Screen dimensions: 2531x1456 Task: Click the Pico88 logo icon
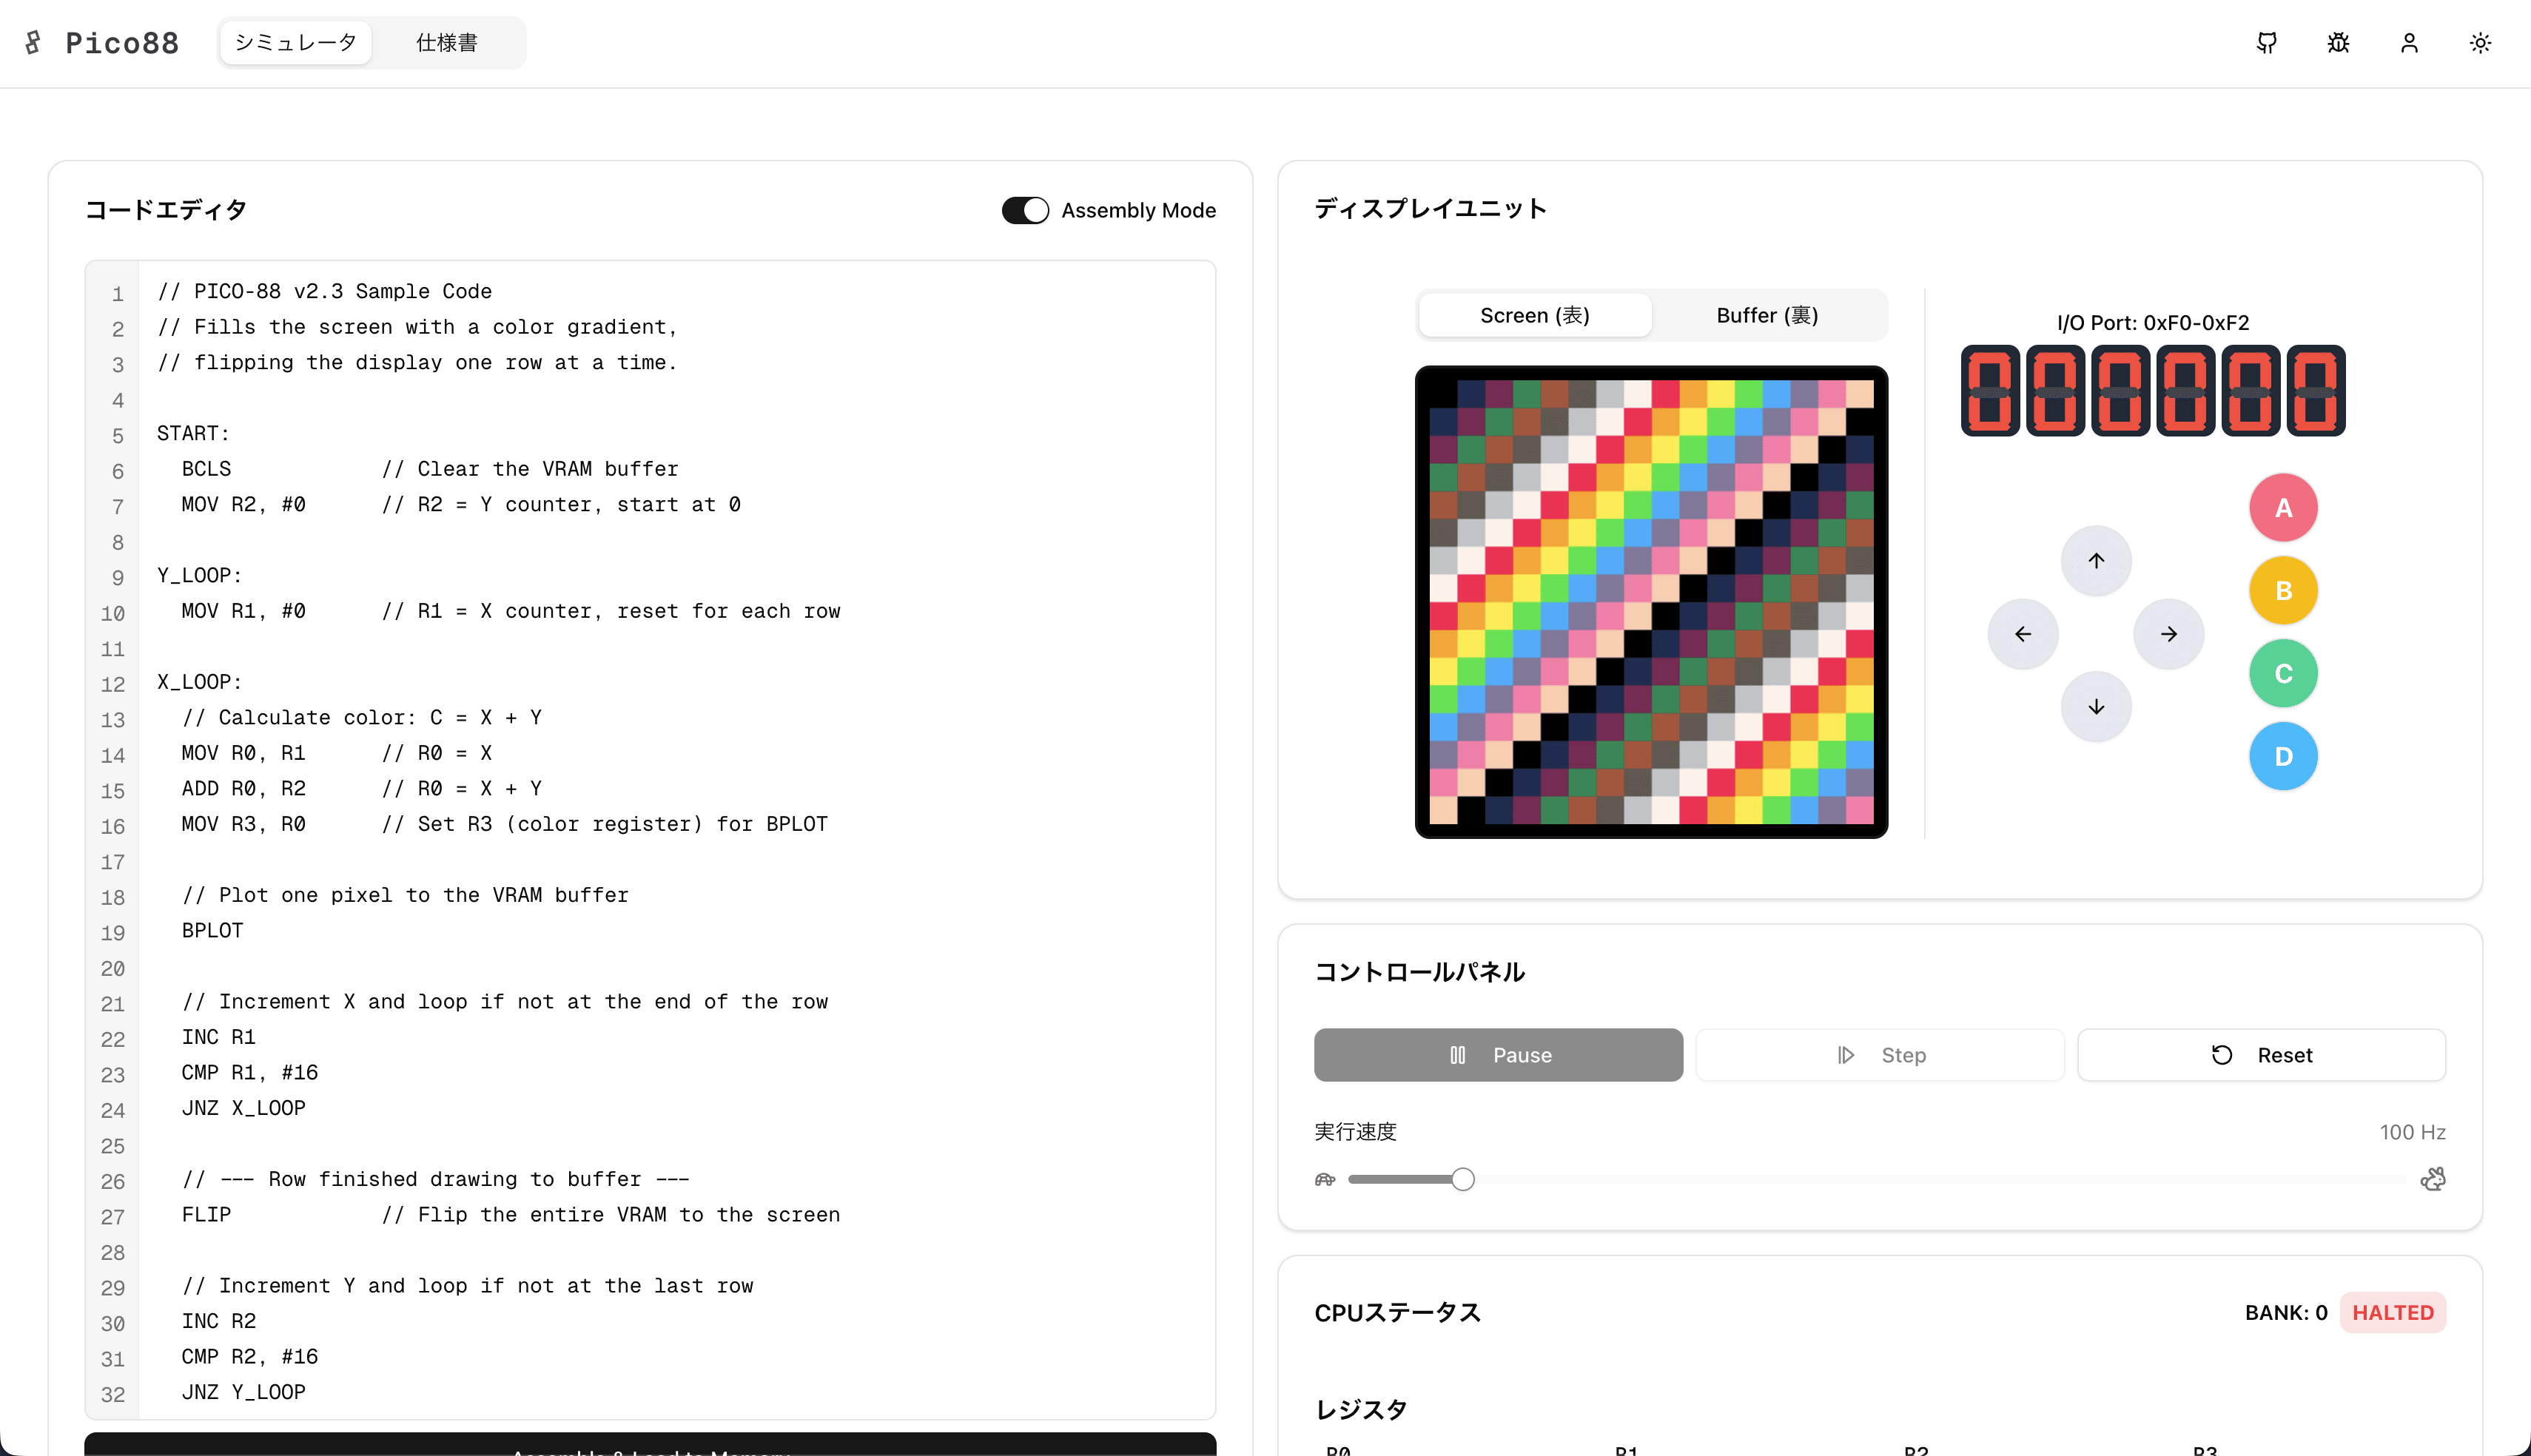34,42
